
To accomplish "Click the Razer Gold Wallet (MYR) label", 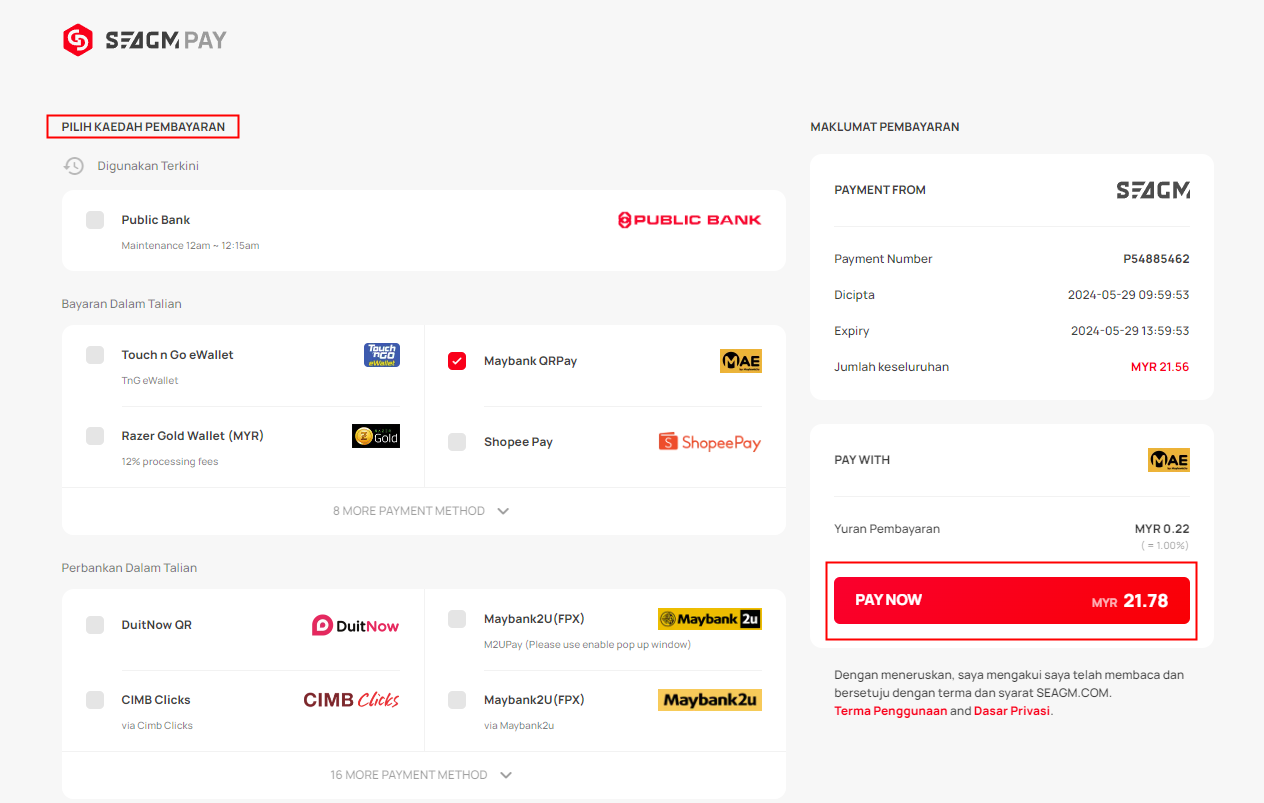I will coord(193,436).
